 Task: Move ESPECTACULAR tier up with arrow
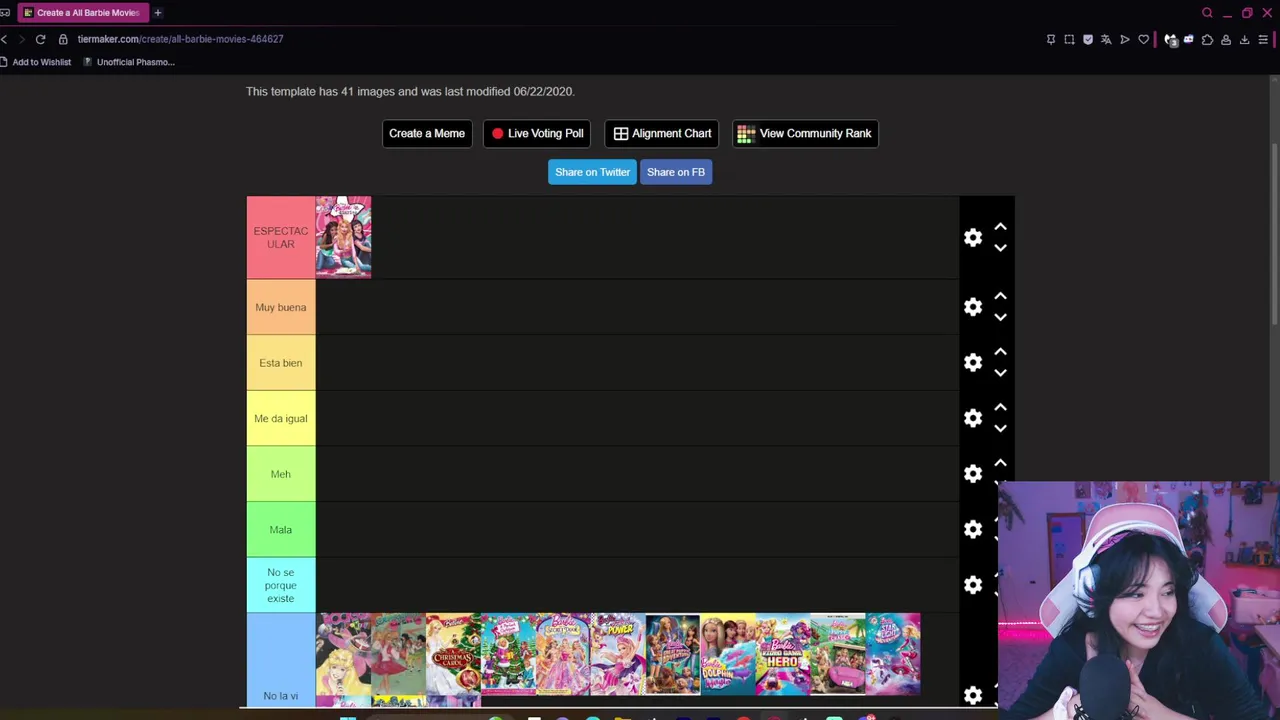click(1000, 228)
